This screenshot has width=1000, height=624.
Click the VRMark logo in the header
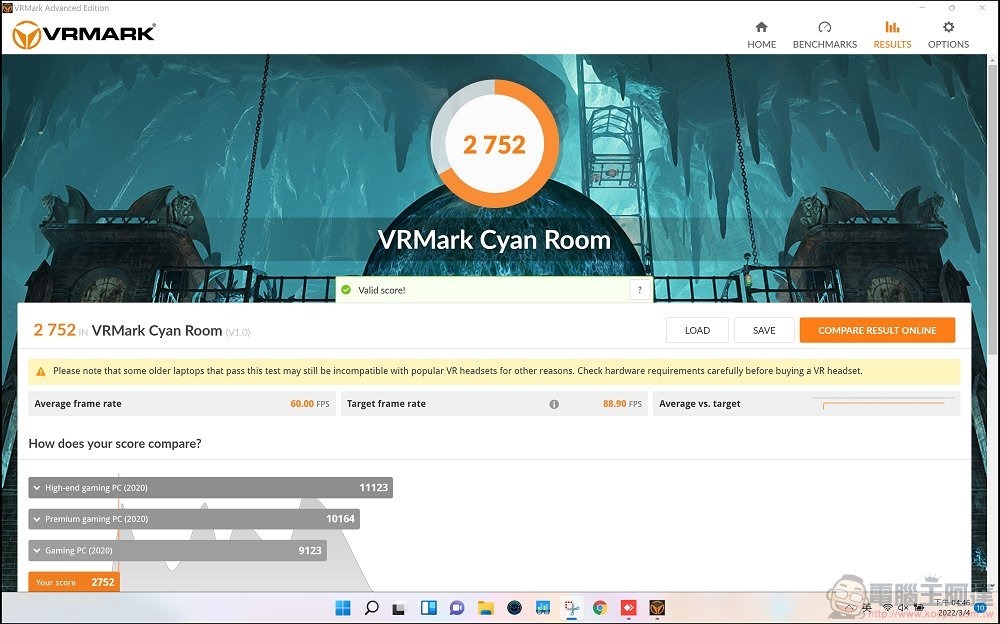84,34
